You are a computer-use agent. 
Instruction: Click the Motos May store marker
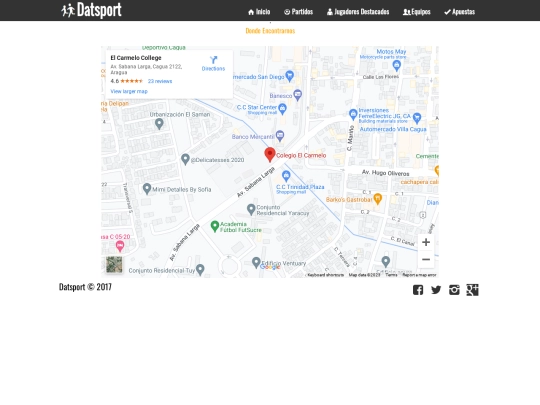click(397, 65)
